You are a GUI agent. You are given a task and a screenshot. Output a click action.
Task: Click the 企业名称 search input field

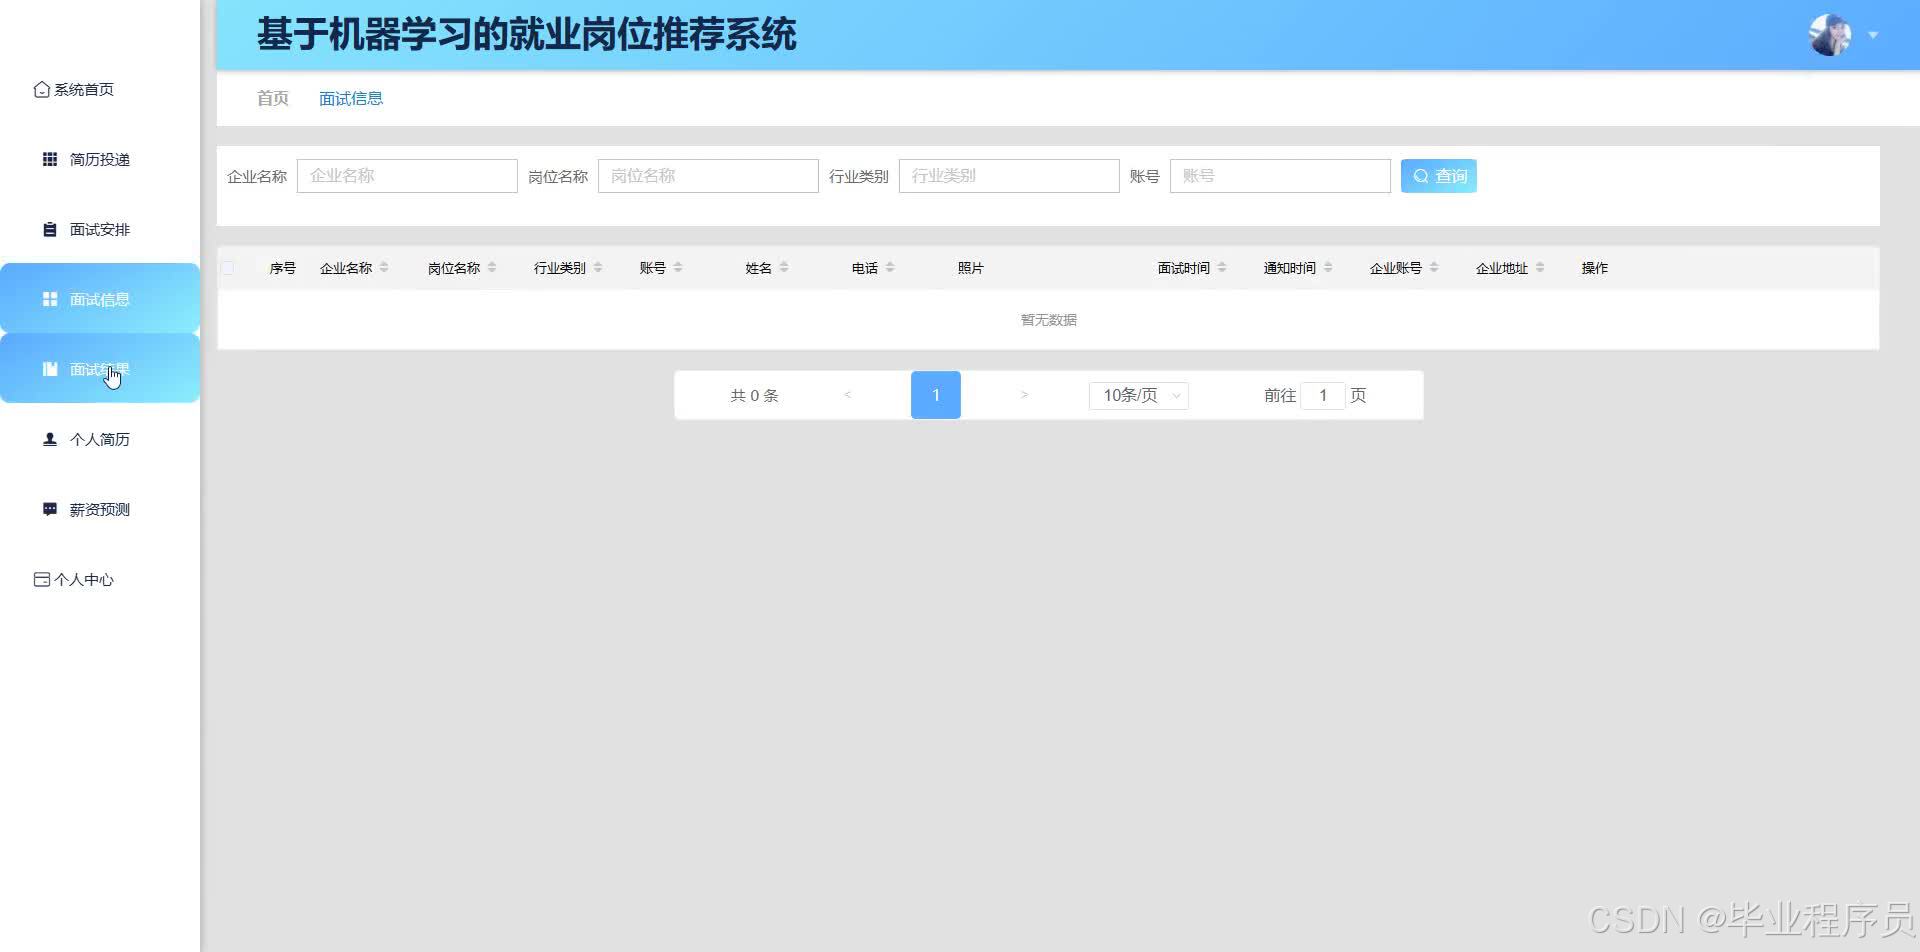click(406, 175)
